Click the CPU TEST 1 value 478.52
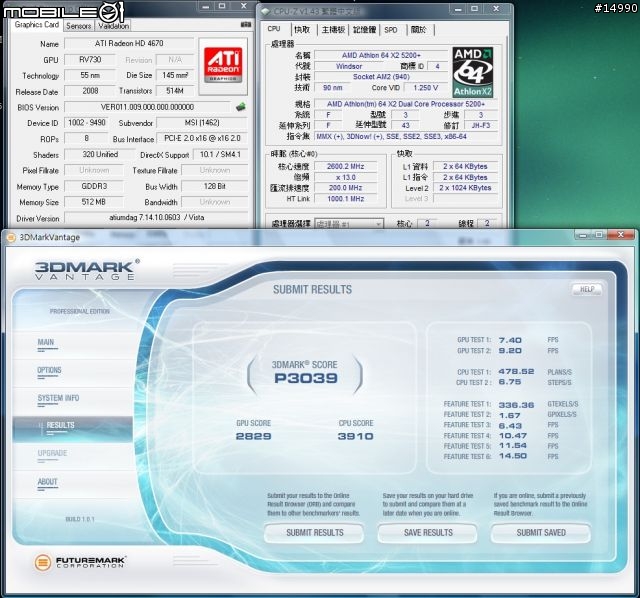The height and width of the screenshot is (598, 640). [516, 371]
